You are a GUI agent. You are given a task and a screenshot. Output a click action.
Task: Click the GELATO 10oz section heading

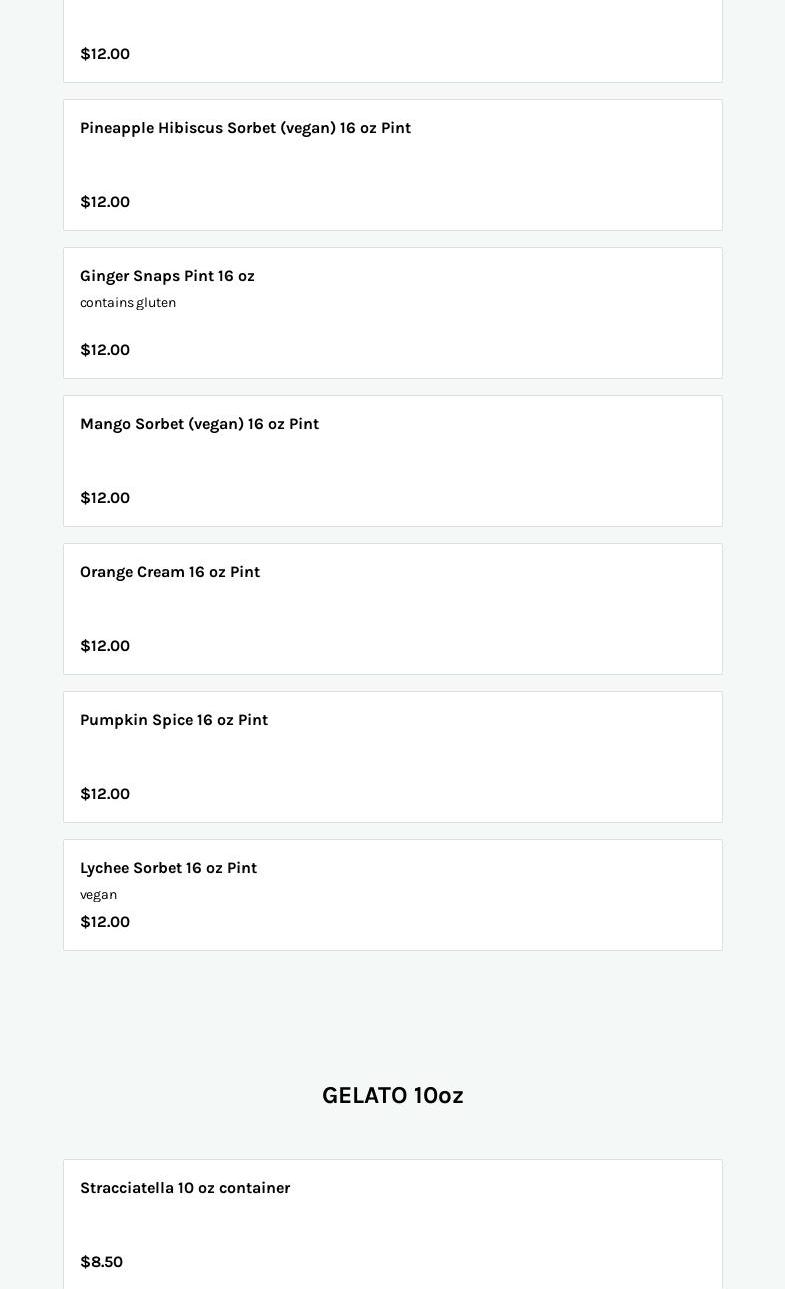point(392,1096)
